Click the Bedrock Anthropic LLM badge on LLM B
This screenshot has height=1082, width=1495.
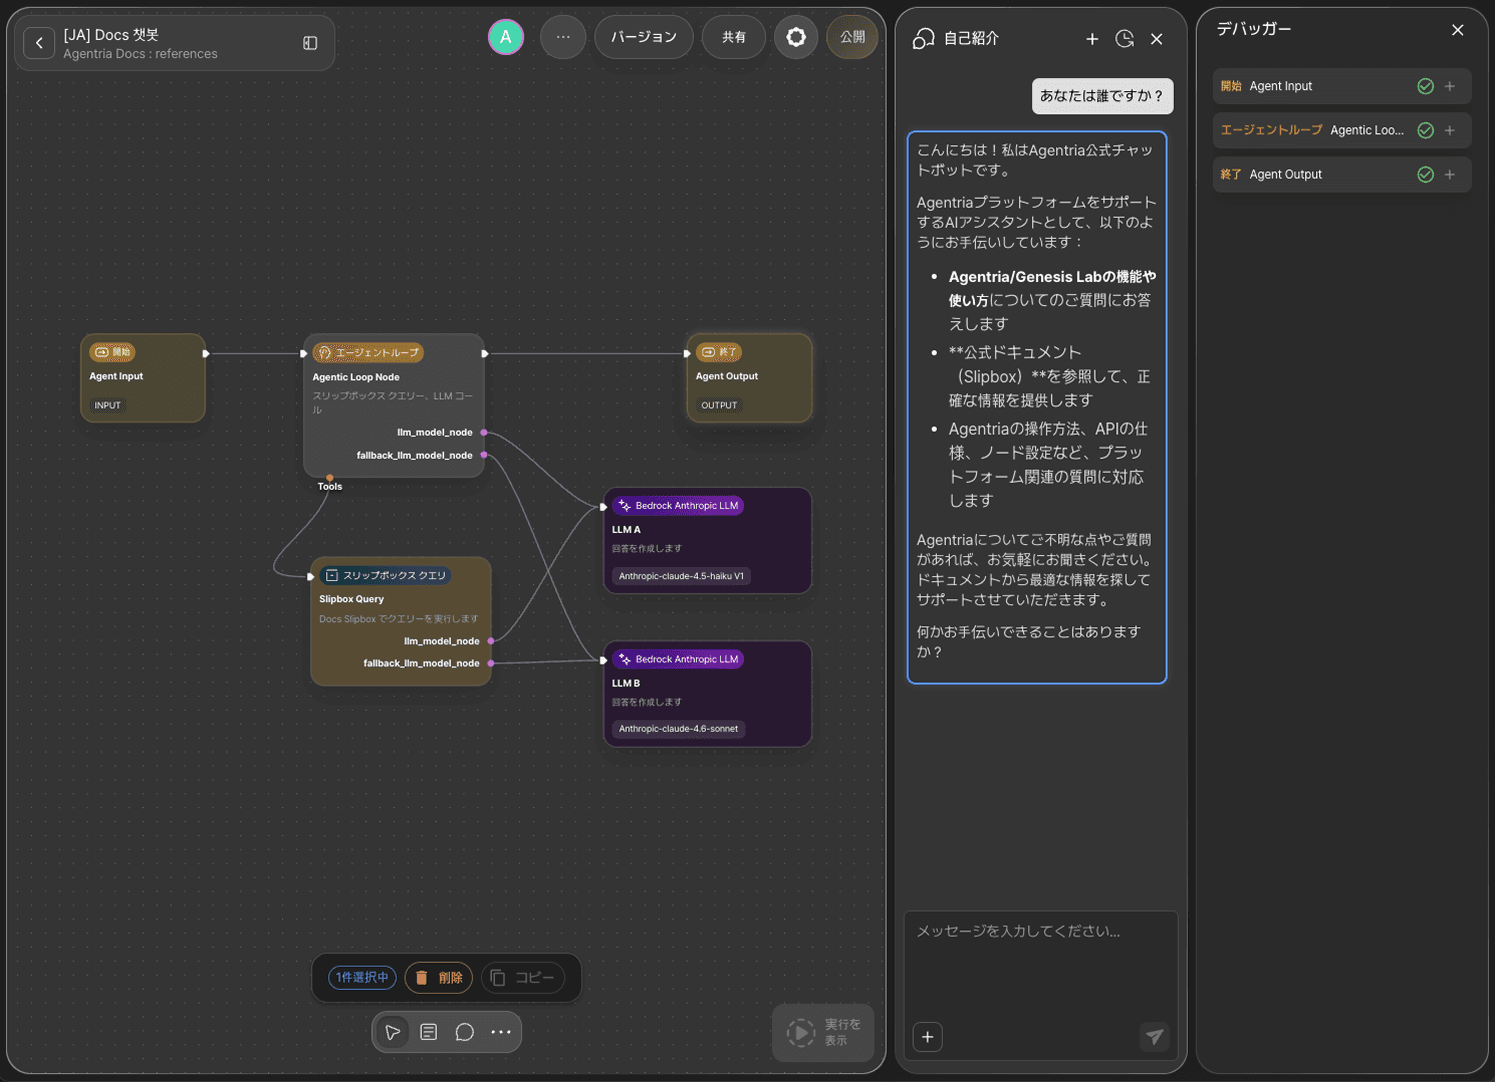pos(678,660)
